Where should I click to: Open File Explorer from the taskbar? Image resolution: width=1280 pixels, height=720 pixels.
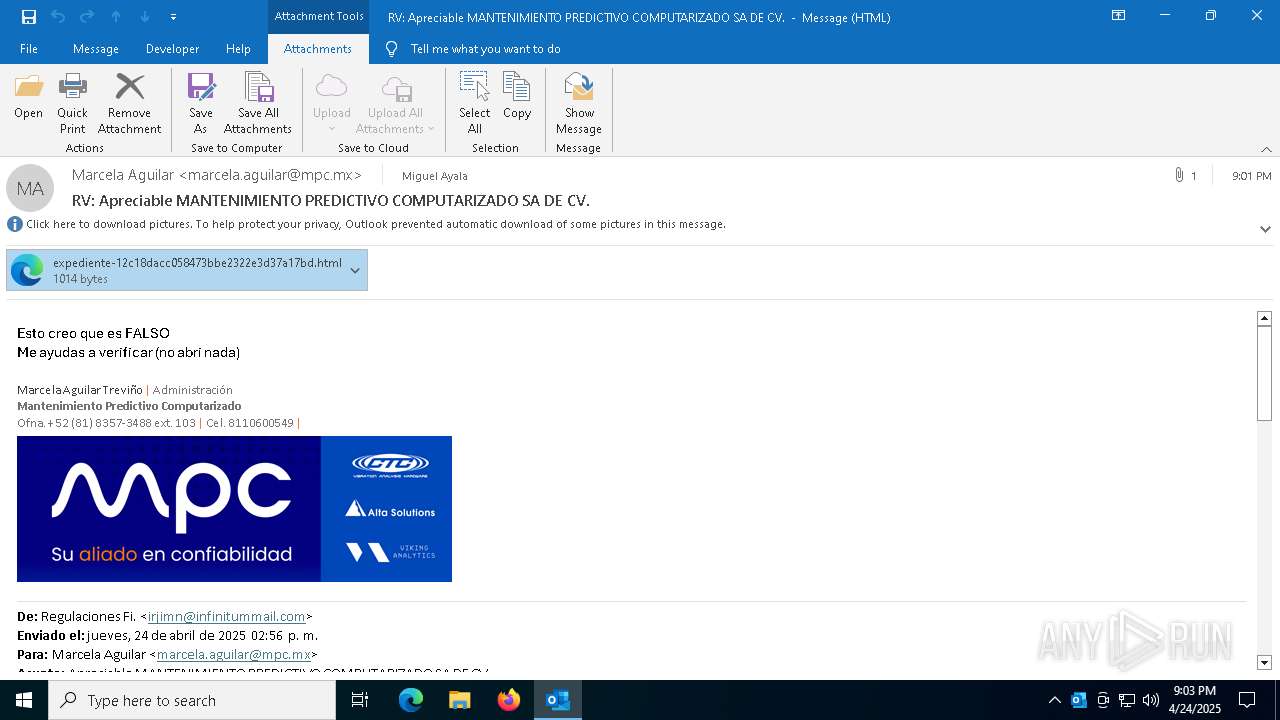[x=460, y=700]
